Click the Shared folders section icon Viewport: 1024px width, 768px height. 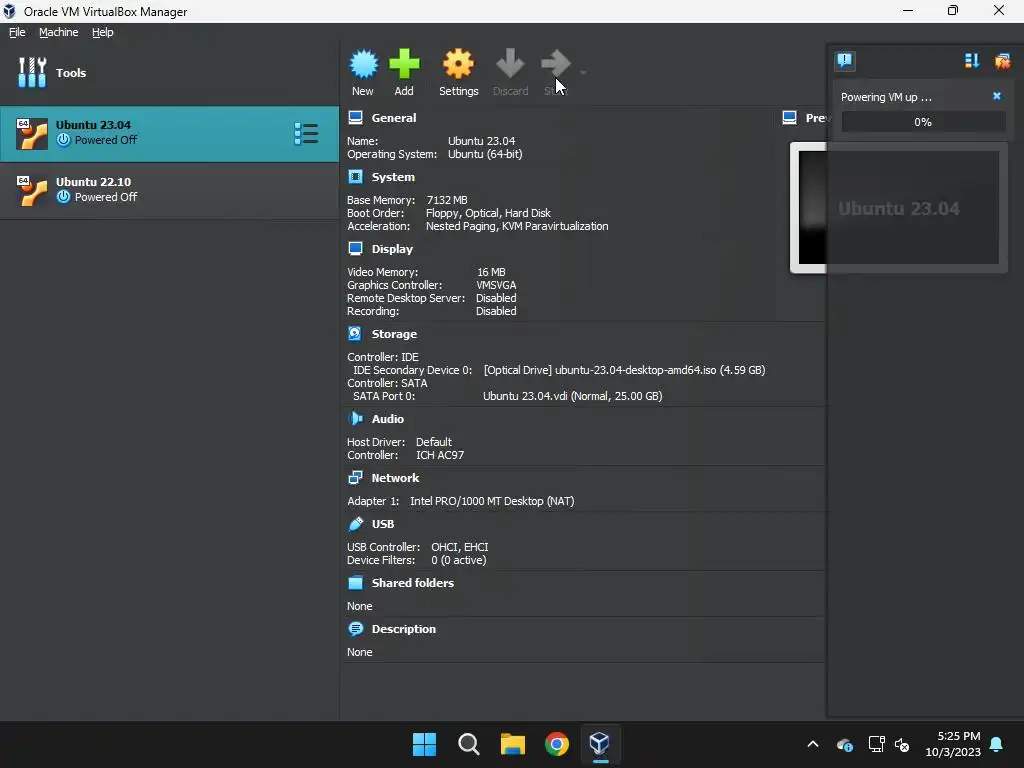(x=355, y=583)
